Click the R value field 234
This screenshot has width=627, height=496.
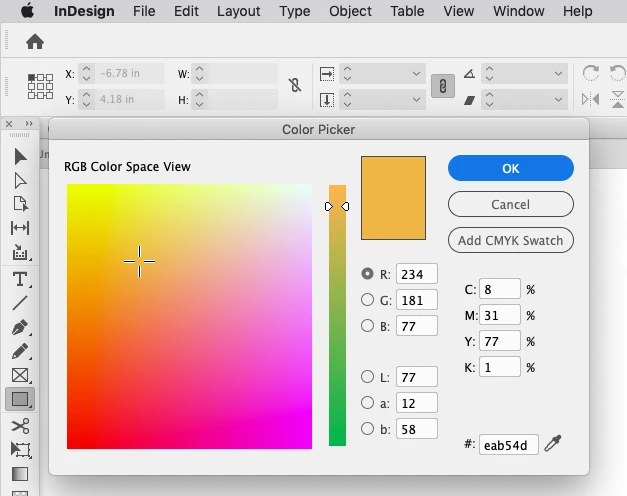click(x=417, y=274)
